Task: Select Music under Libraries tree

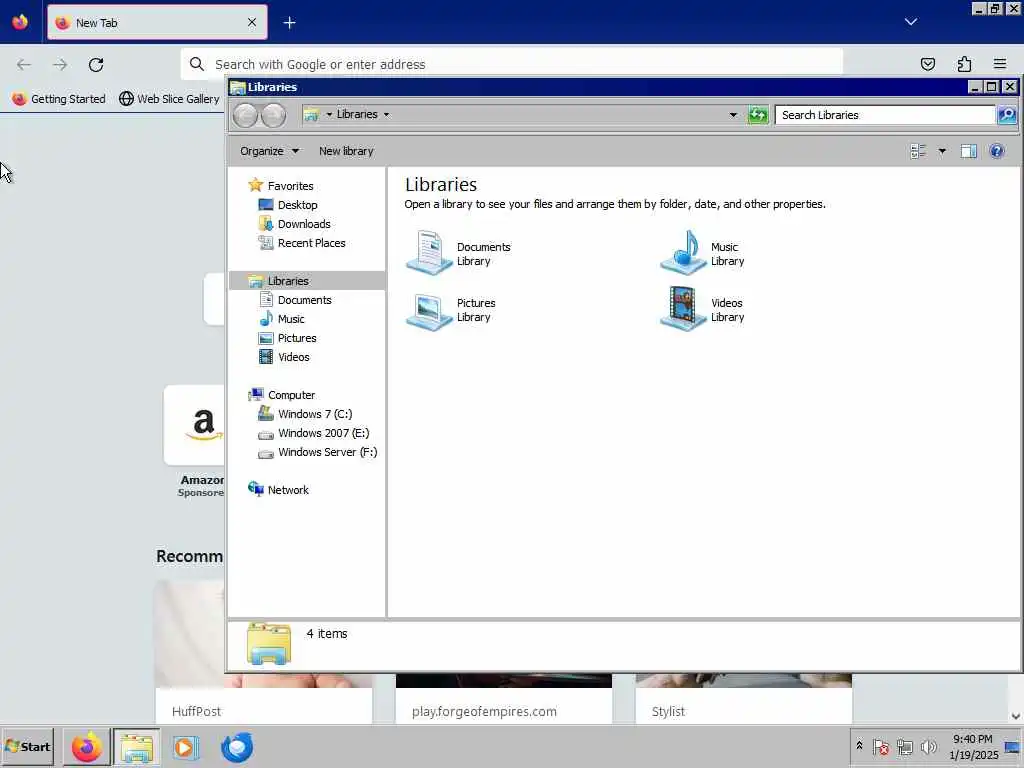Action: pyautogui.click(x=291, y=319)
